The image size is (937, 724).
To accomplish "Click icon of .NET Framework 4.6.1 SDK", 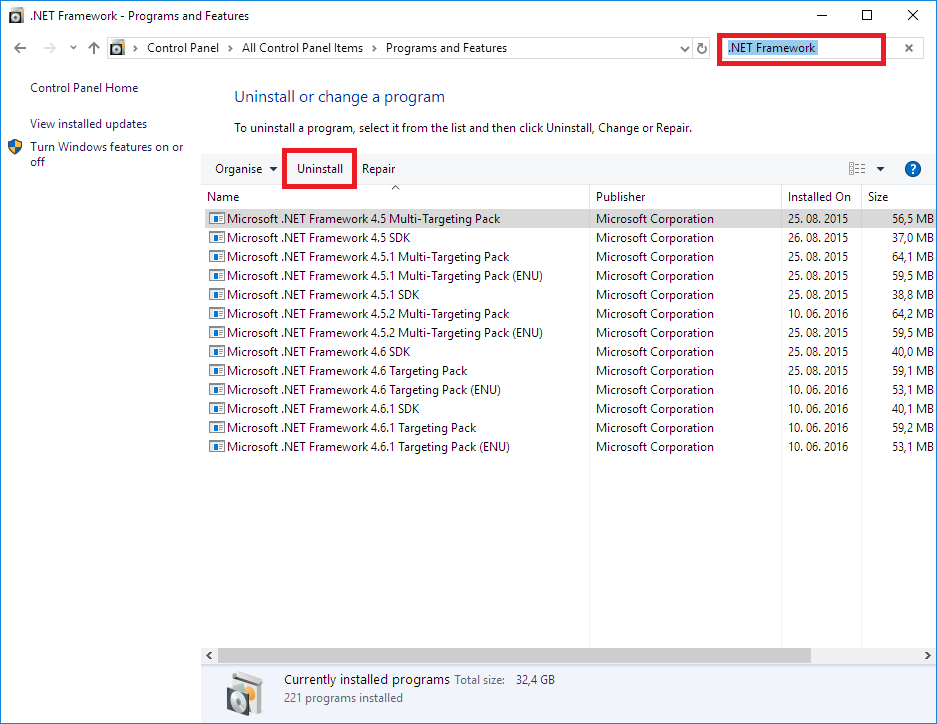I will pyautogui.click(x=216, y=409).
